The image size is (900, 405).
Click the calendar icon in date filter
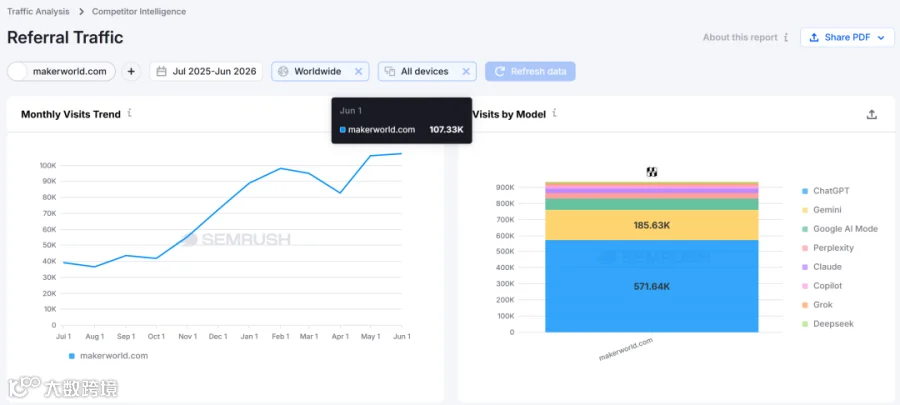[162, 72]
